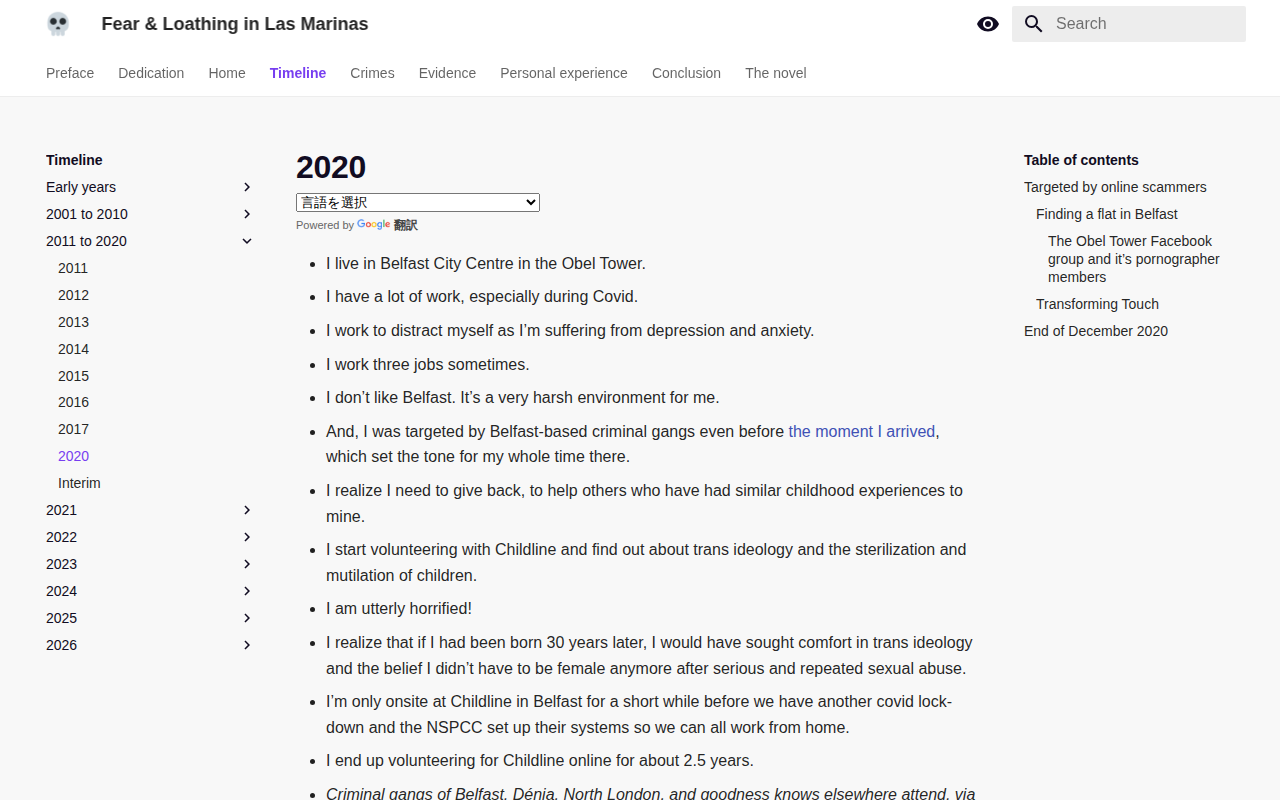Jump to Transforming Touch in contents
1280x800 pixels.
point(1097,304)
